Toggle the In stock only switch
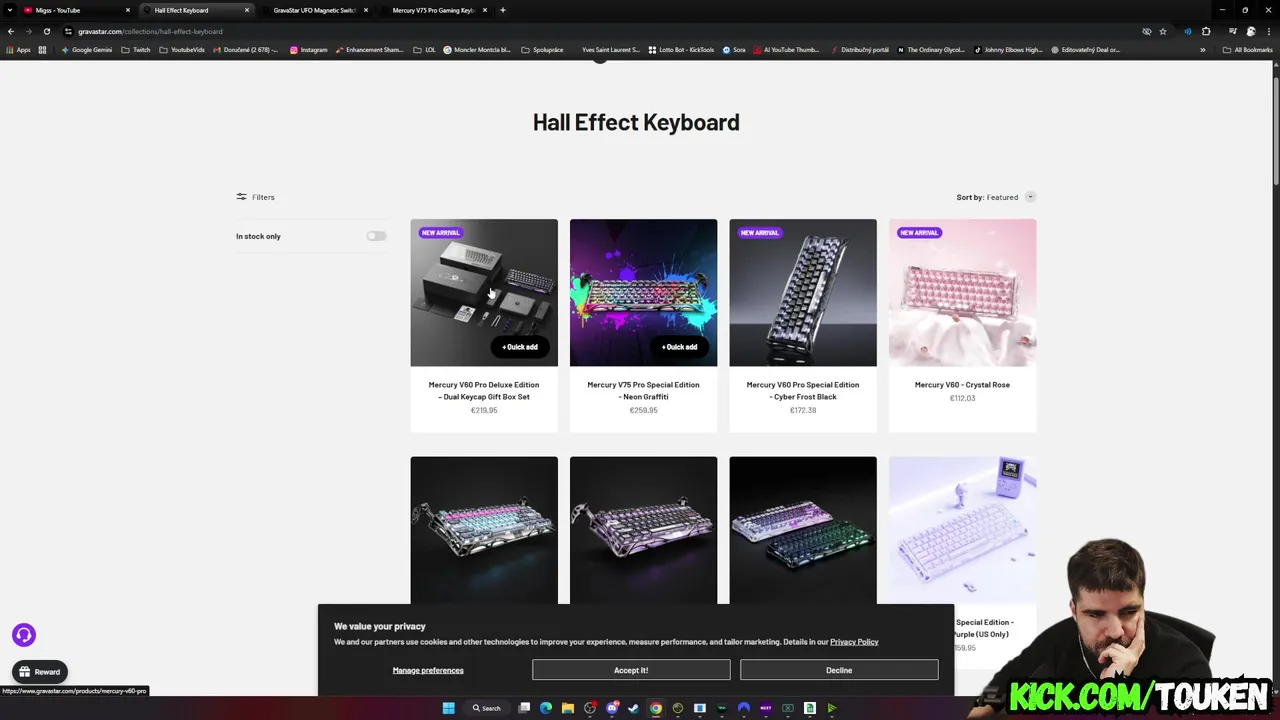 pos(376,236)
